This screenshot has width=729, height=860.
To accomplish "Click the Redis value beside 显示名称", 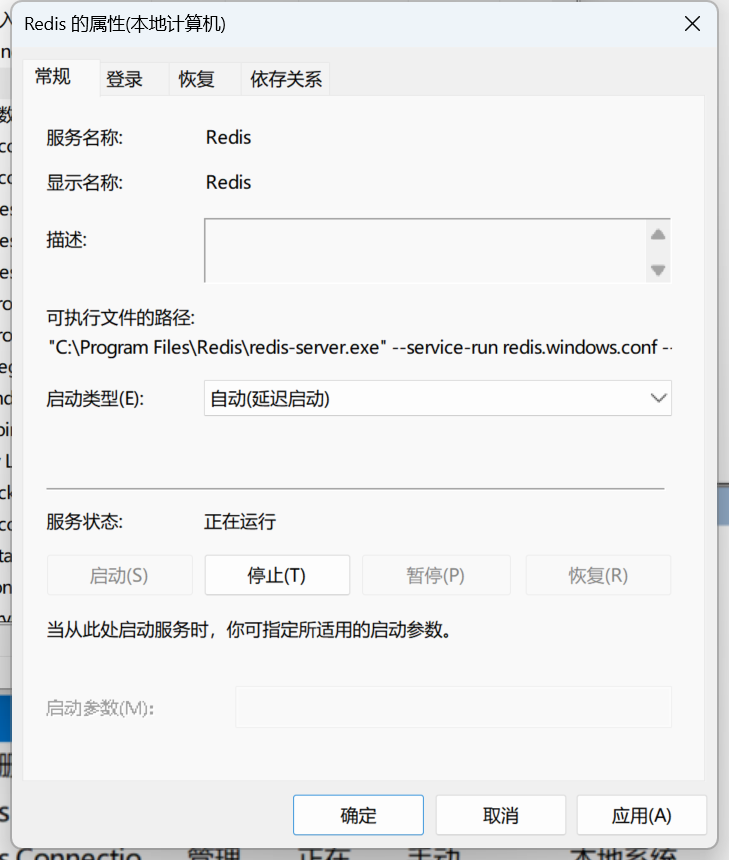I will click(228, 182).
